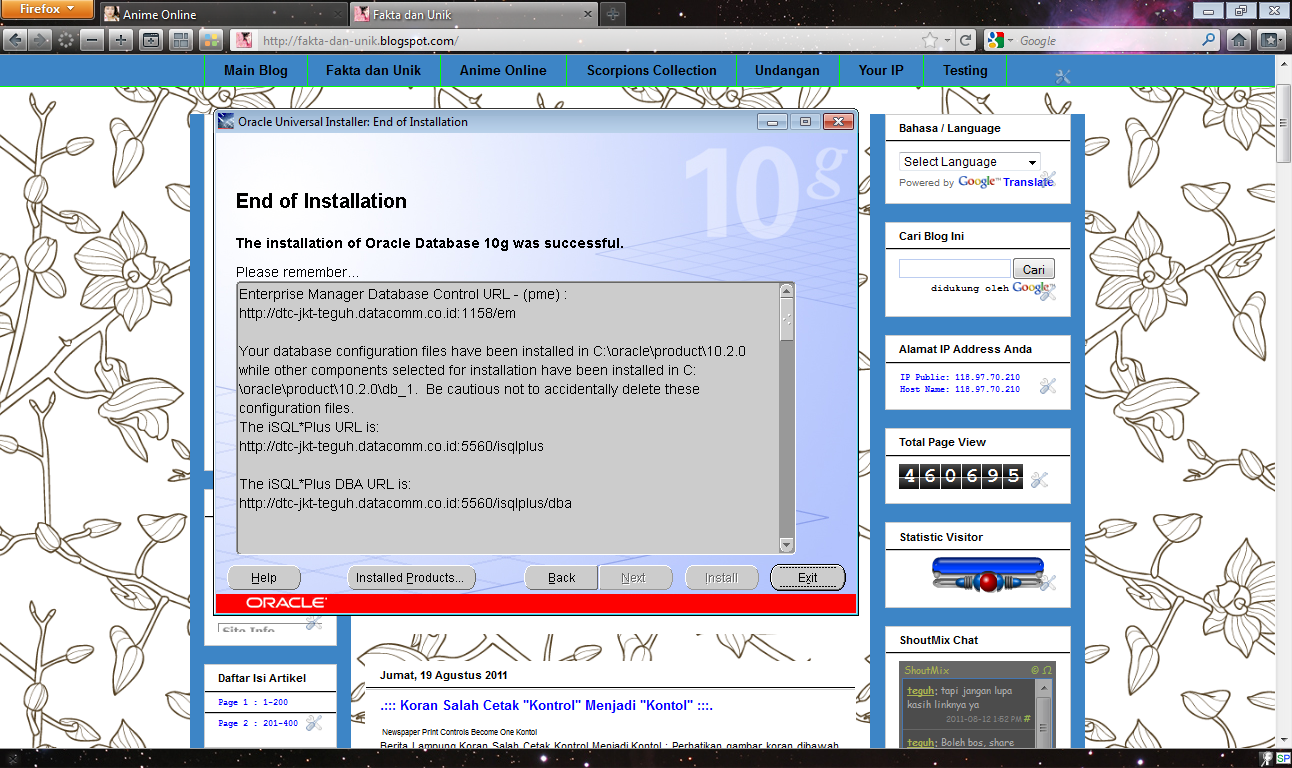Click the Back button in installer
The image size is (1292, 768).
point(562,578)
